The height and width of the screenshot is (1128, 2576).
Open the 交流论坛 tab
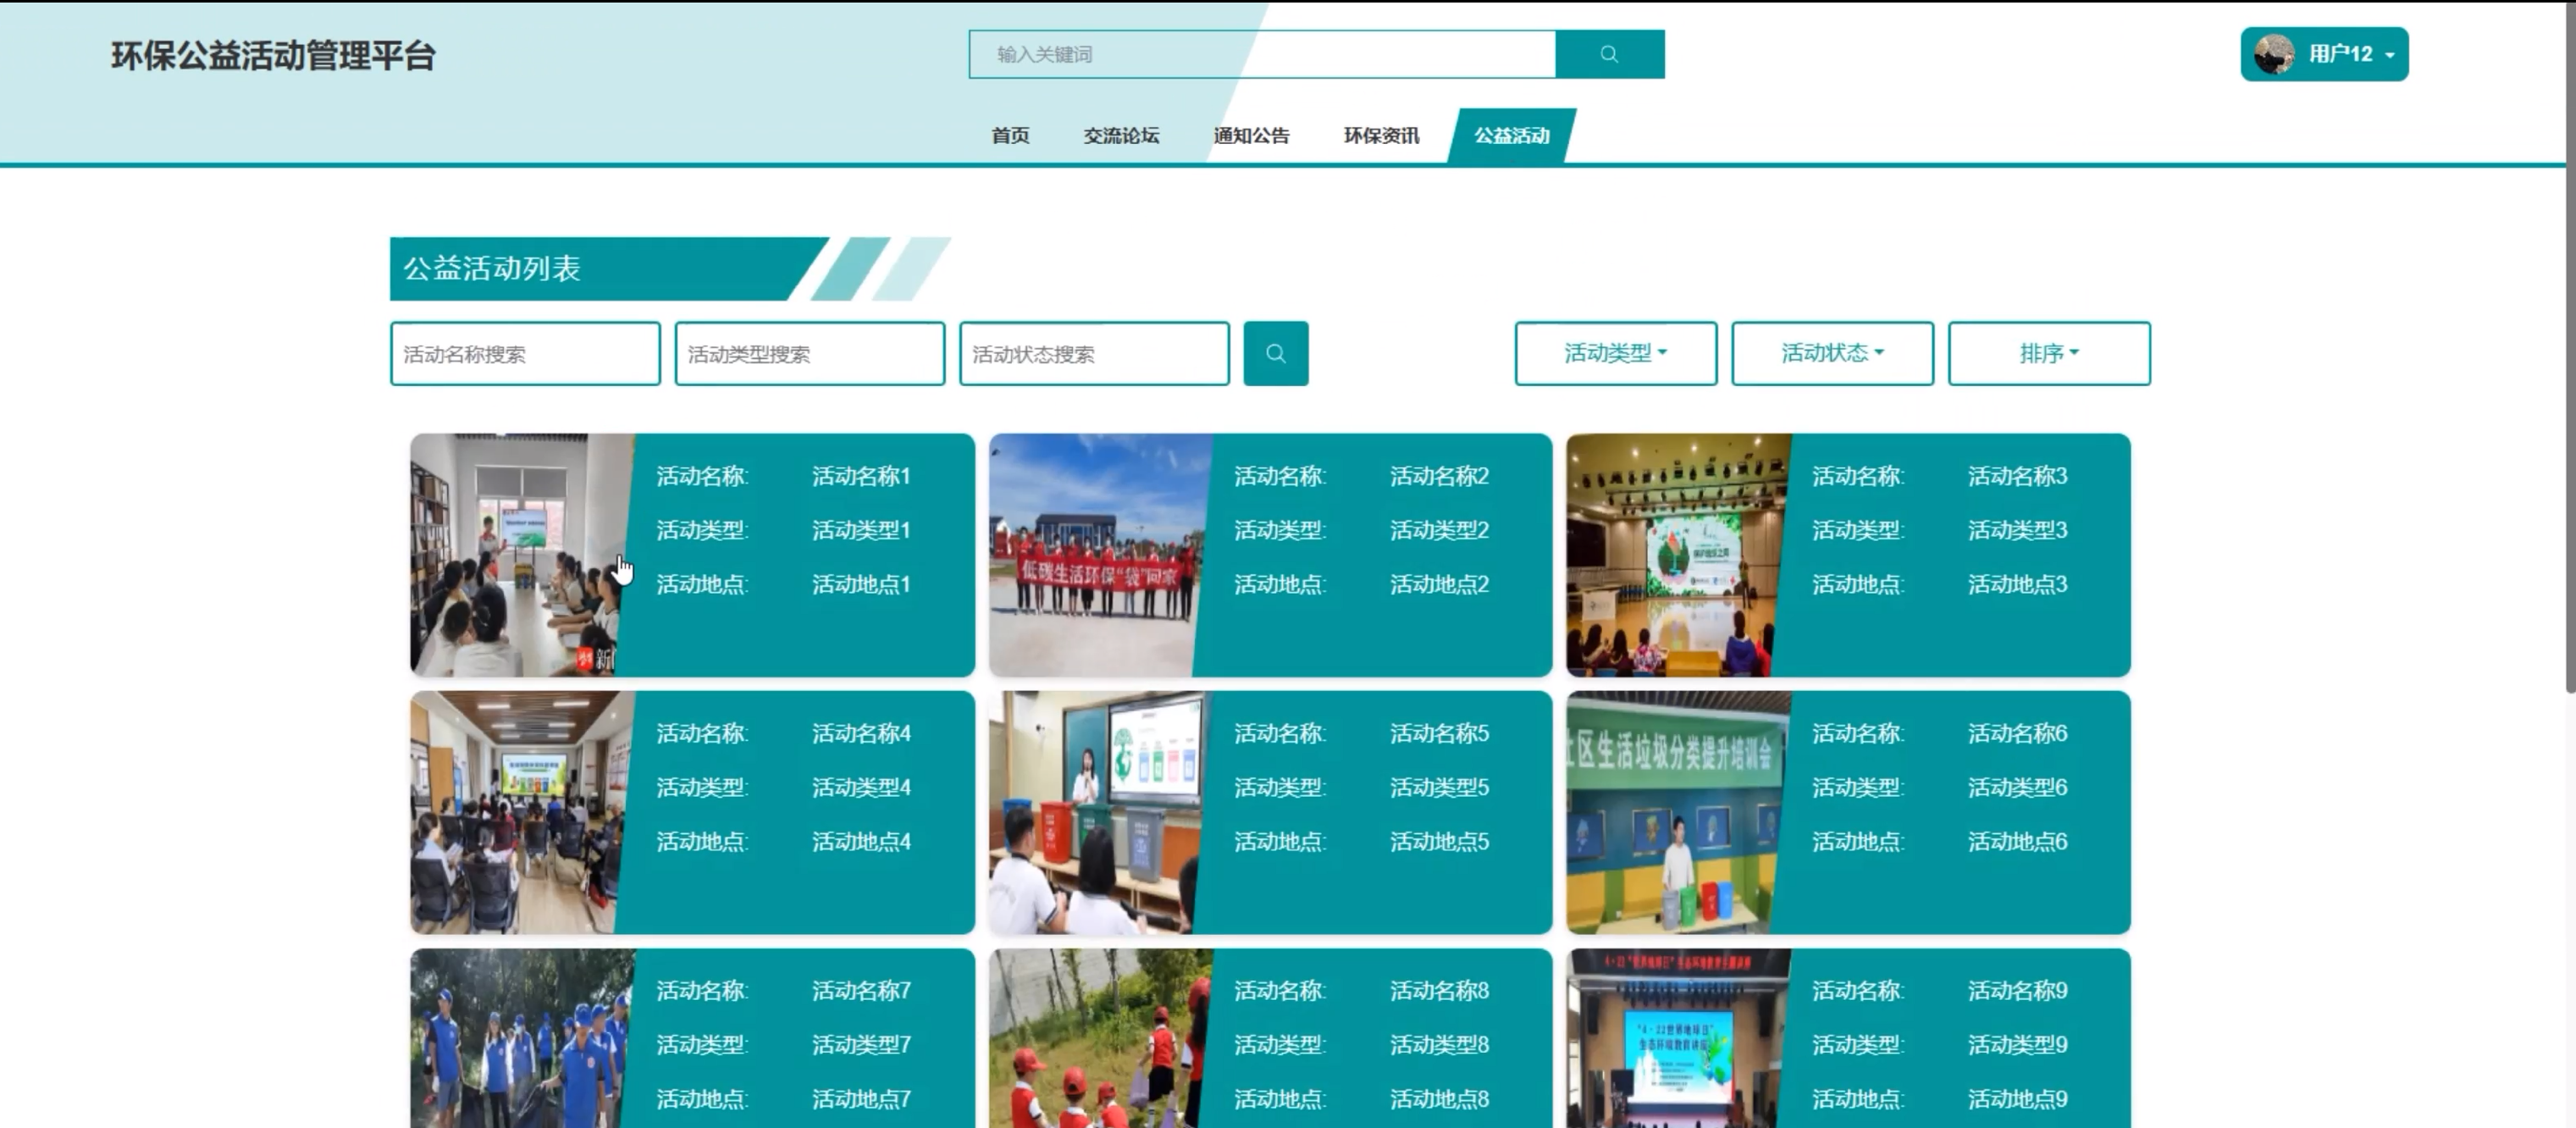(1121, 135)
